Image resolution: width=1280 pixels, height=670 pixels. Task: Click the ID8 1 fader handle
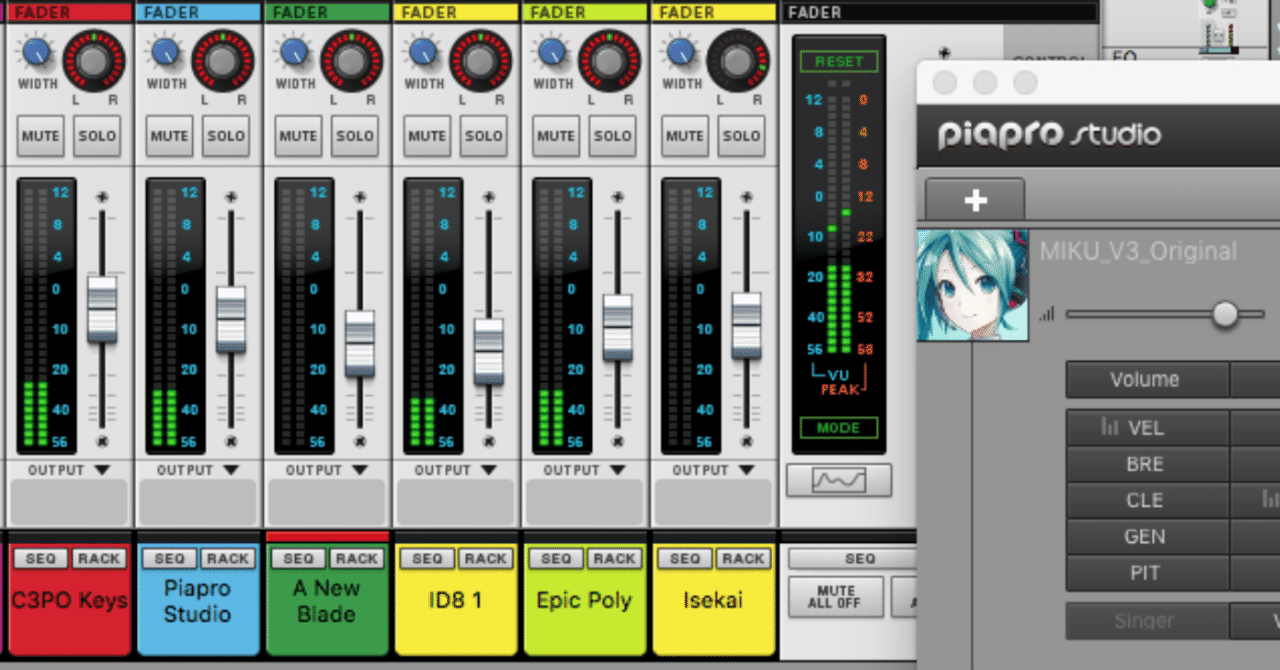[489, 351]
